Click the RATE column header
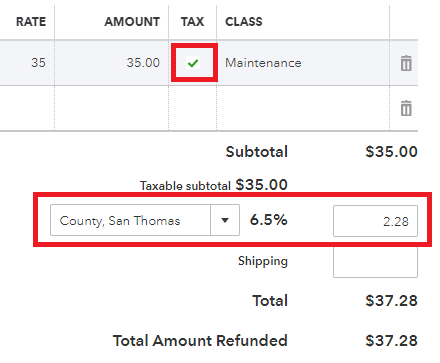Viewport: 440px width, 363px height. pos(31,22)
